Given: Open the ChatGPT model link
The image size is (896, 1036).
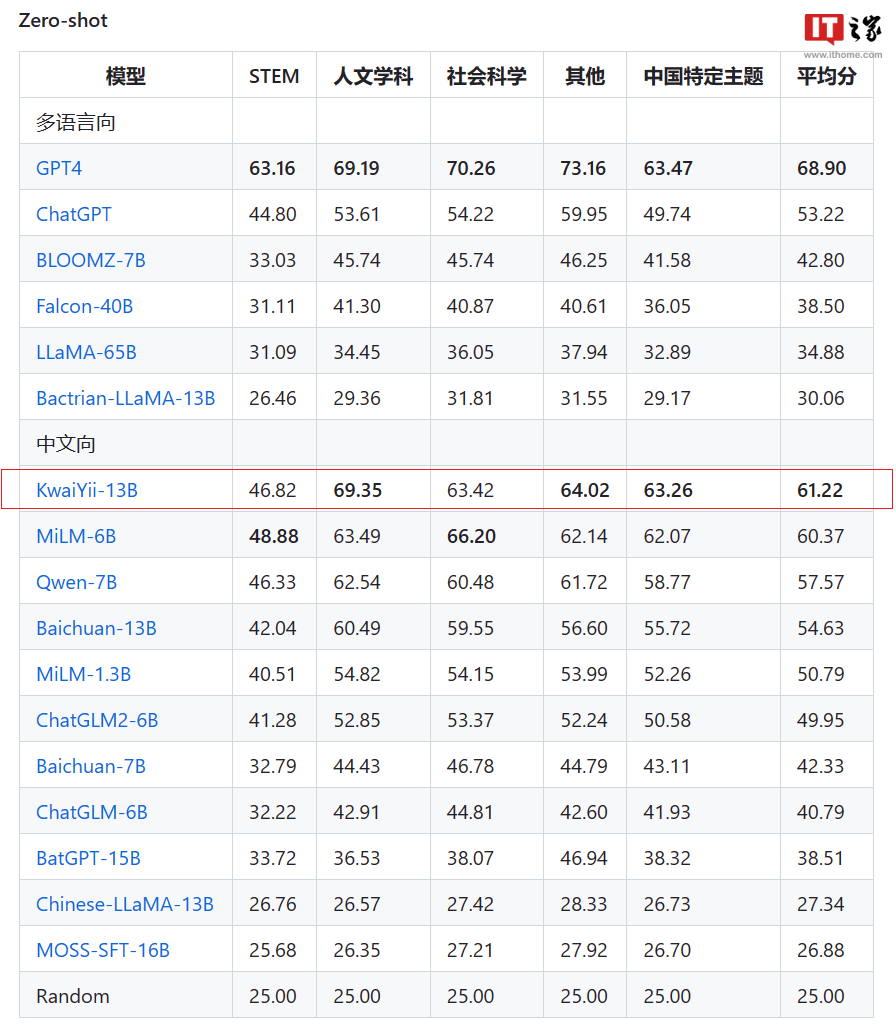Looking at the screenshot, I should [x=74, y=214].
